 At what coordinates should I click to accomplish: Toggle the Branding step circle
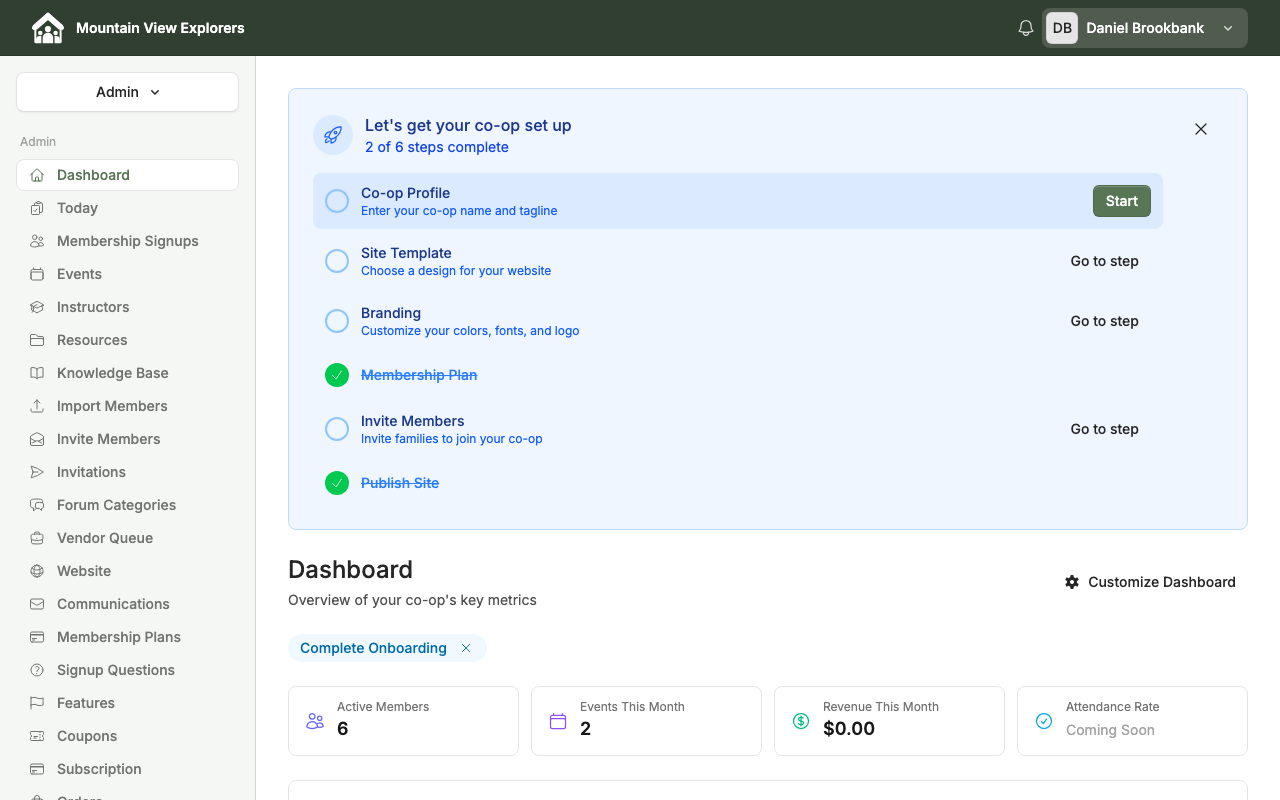coord(337,321)
